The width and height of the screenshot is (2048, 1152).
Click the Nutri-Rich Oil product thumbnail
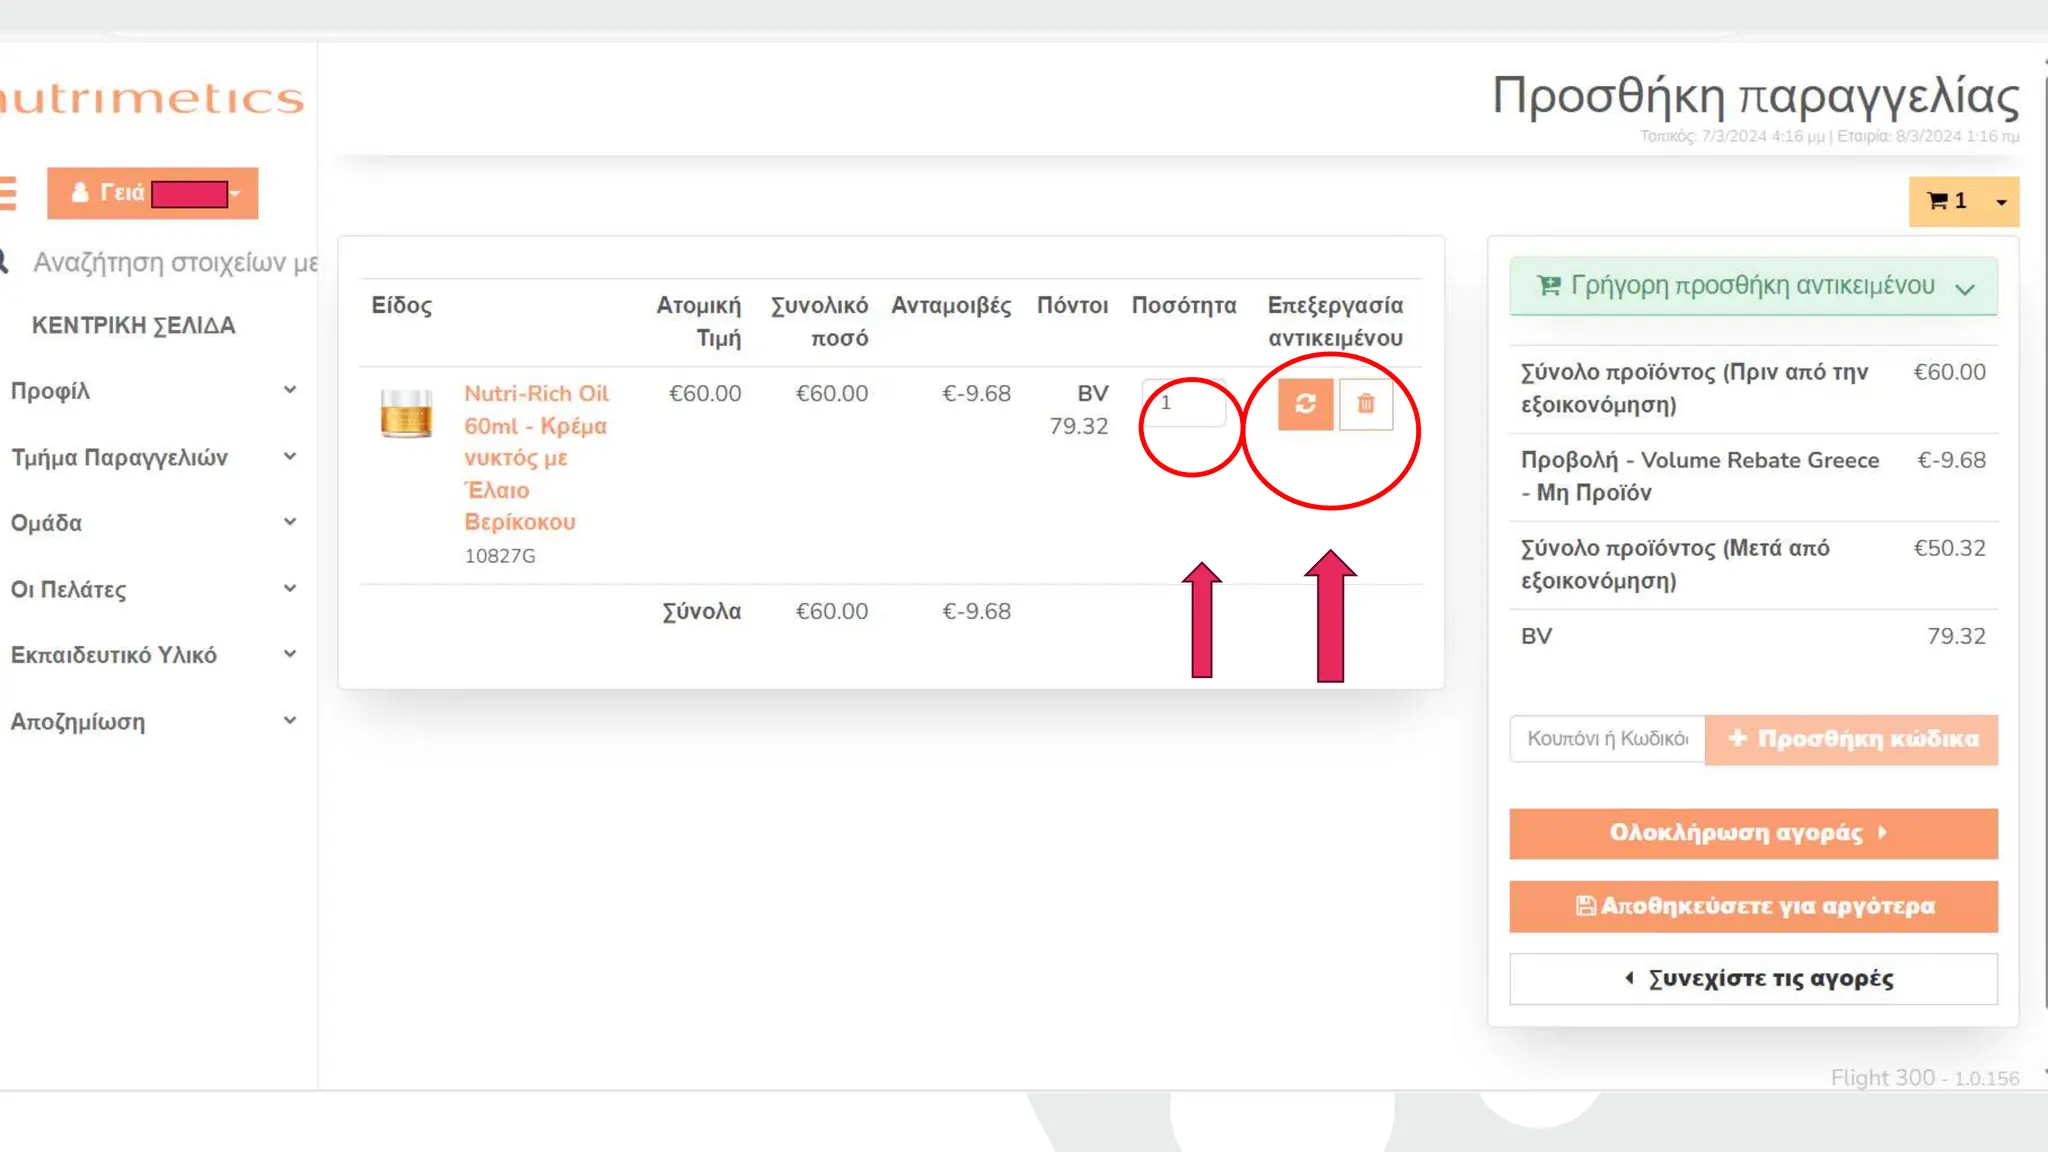click(406, 413)
